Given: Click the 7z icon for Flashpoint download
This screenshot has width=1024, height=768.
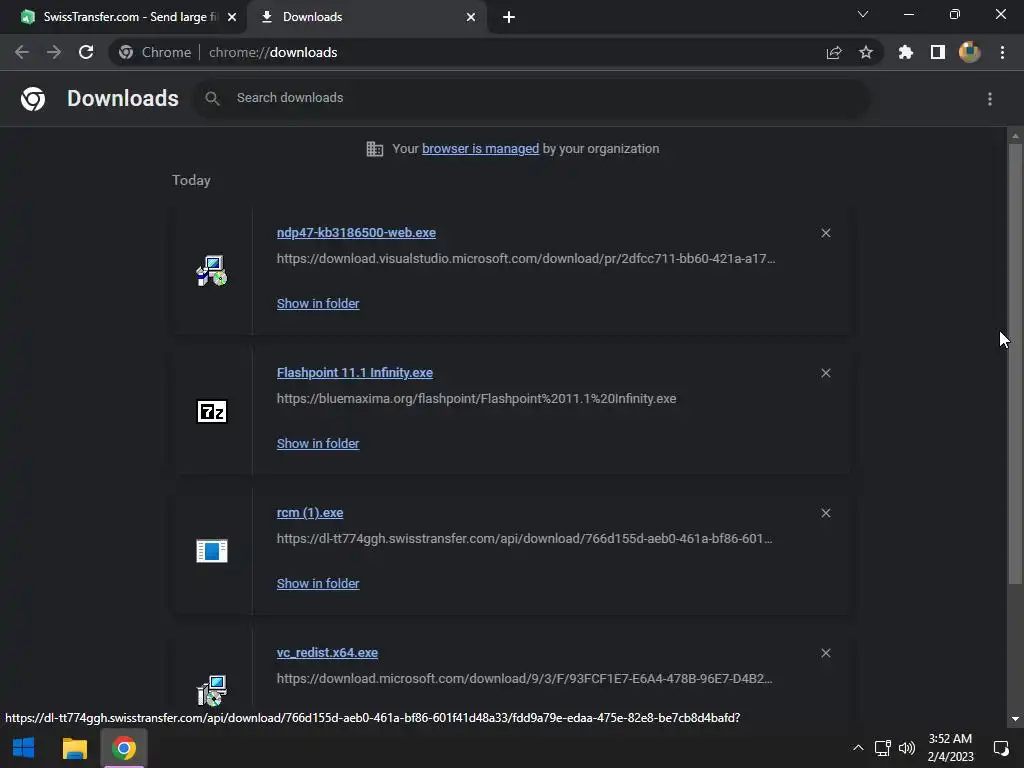Looking at the screenshot, I should [x=212, y=411].
